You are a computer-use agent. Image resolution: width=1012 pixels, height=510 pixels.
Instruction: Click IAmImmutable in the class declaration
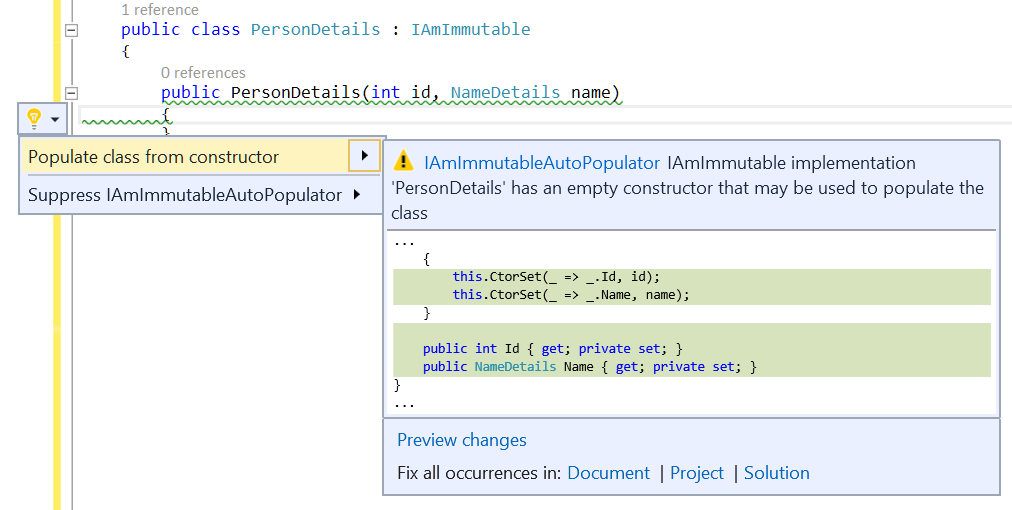[x=471, y=30]
